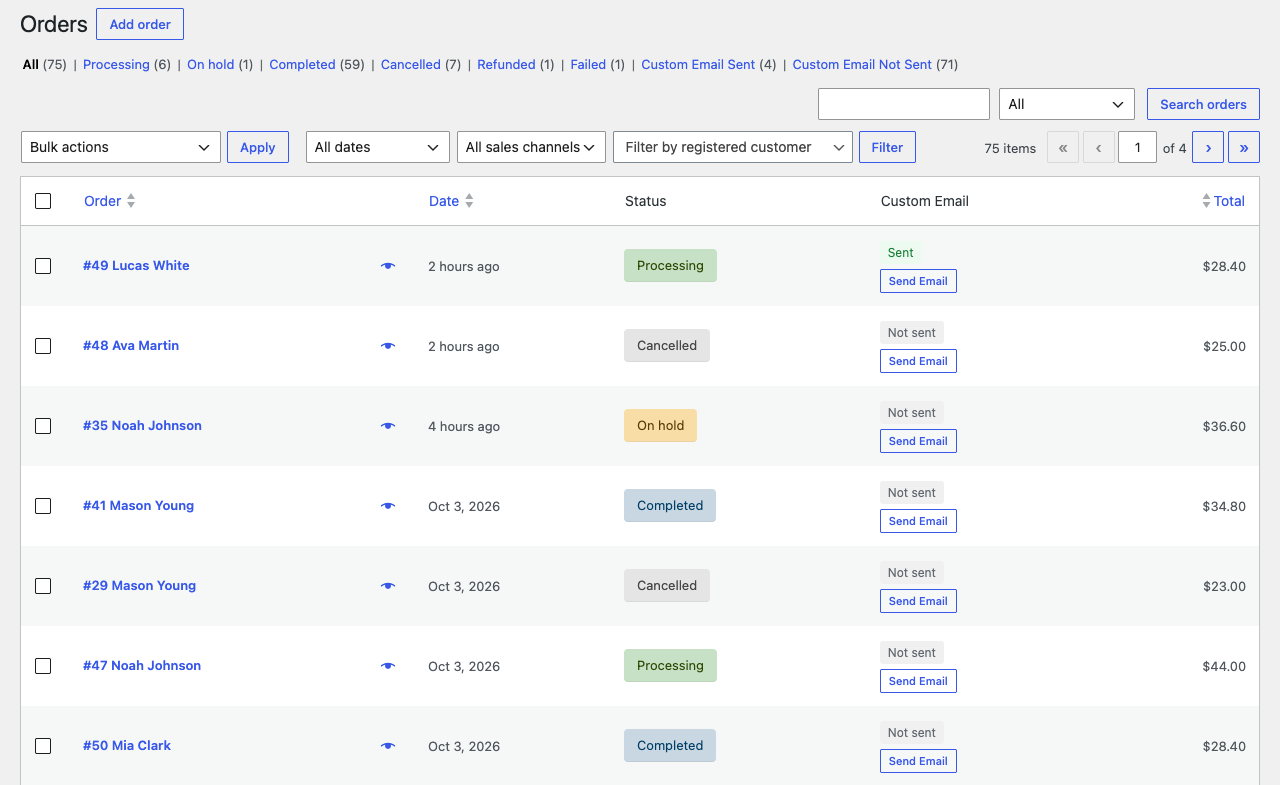Open order #41 Mason Young

(138, 506)
